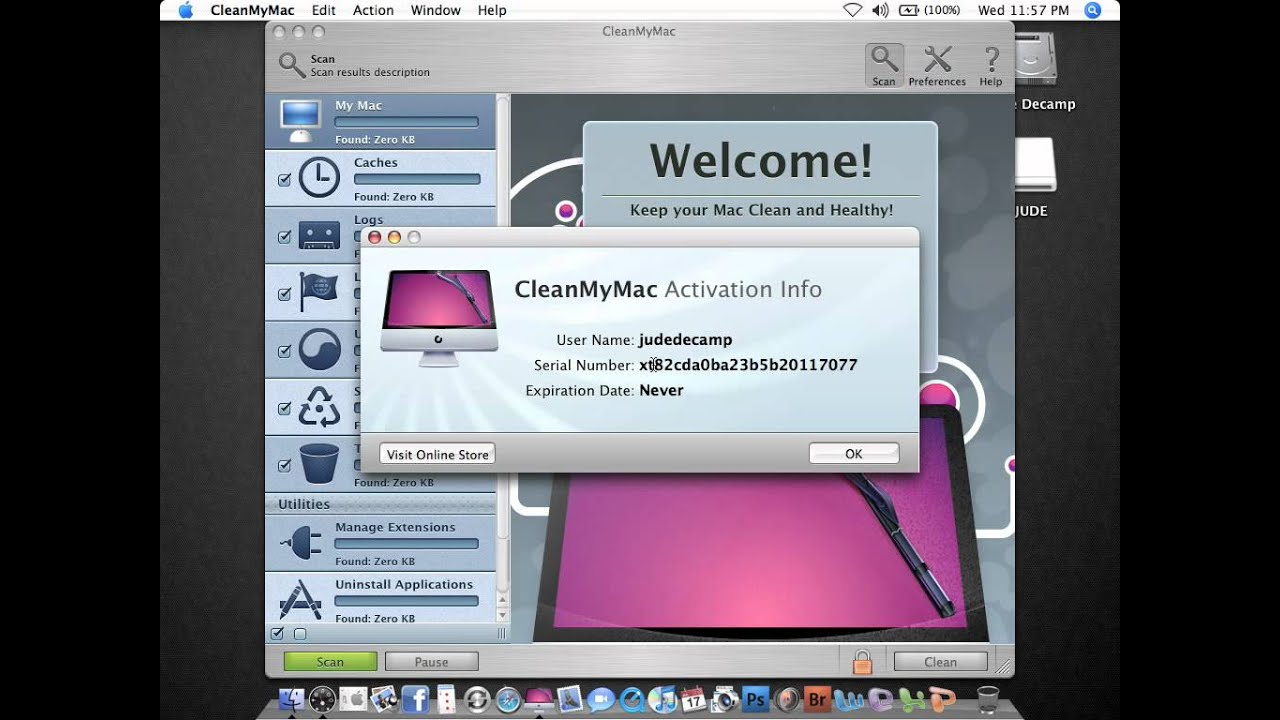Image resolution: width=1280 pixels, height=720 pixels.
Task: Select the language files flag icon
Action: pyautogui.click(x=320, y=293)
